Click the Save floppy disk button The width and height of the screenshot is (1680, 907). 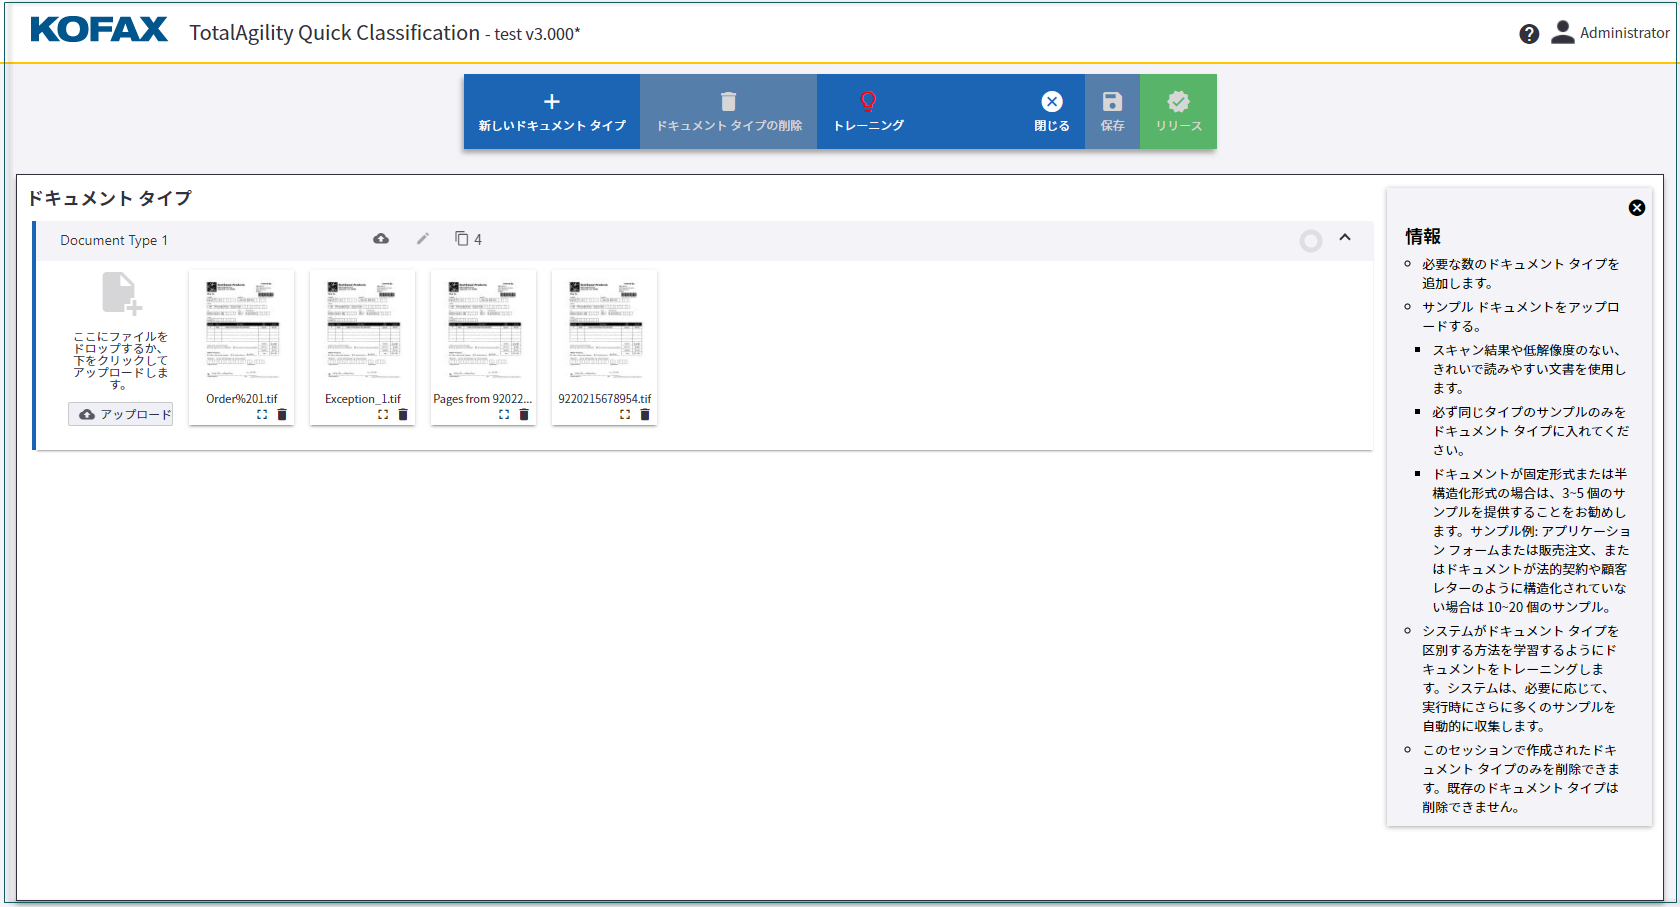1112,111
